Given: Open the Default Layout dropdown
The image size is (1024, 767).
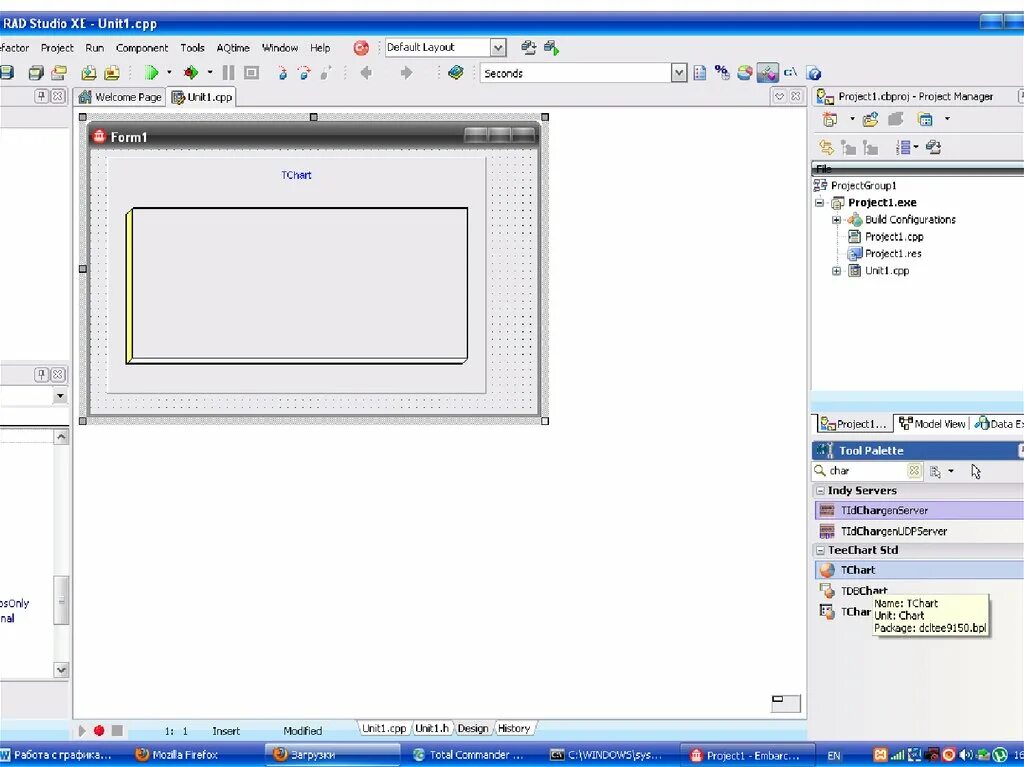Looking at the screenshot, I should (x=498, y=48).
